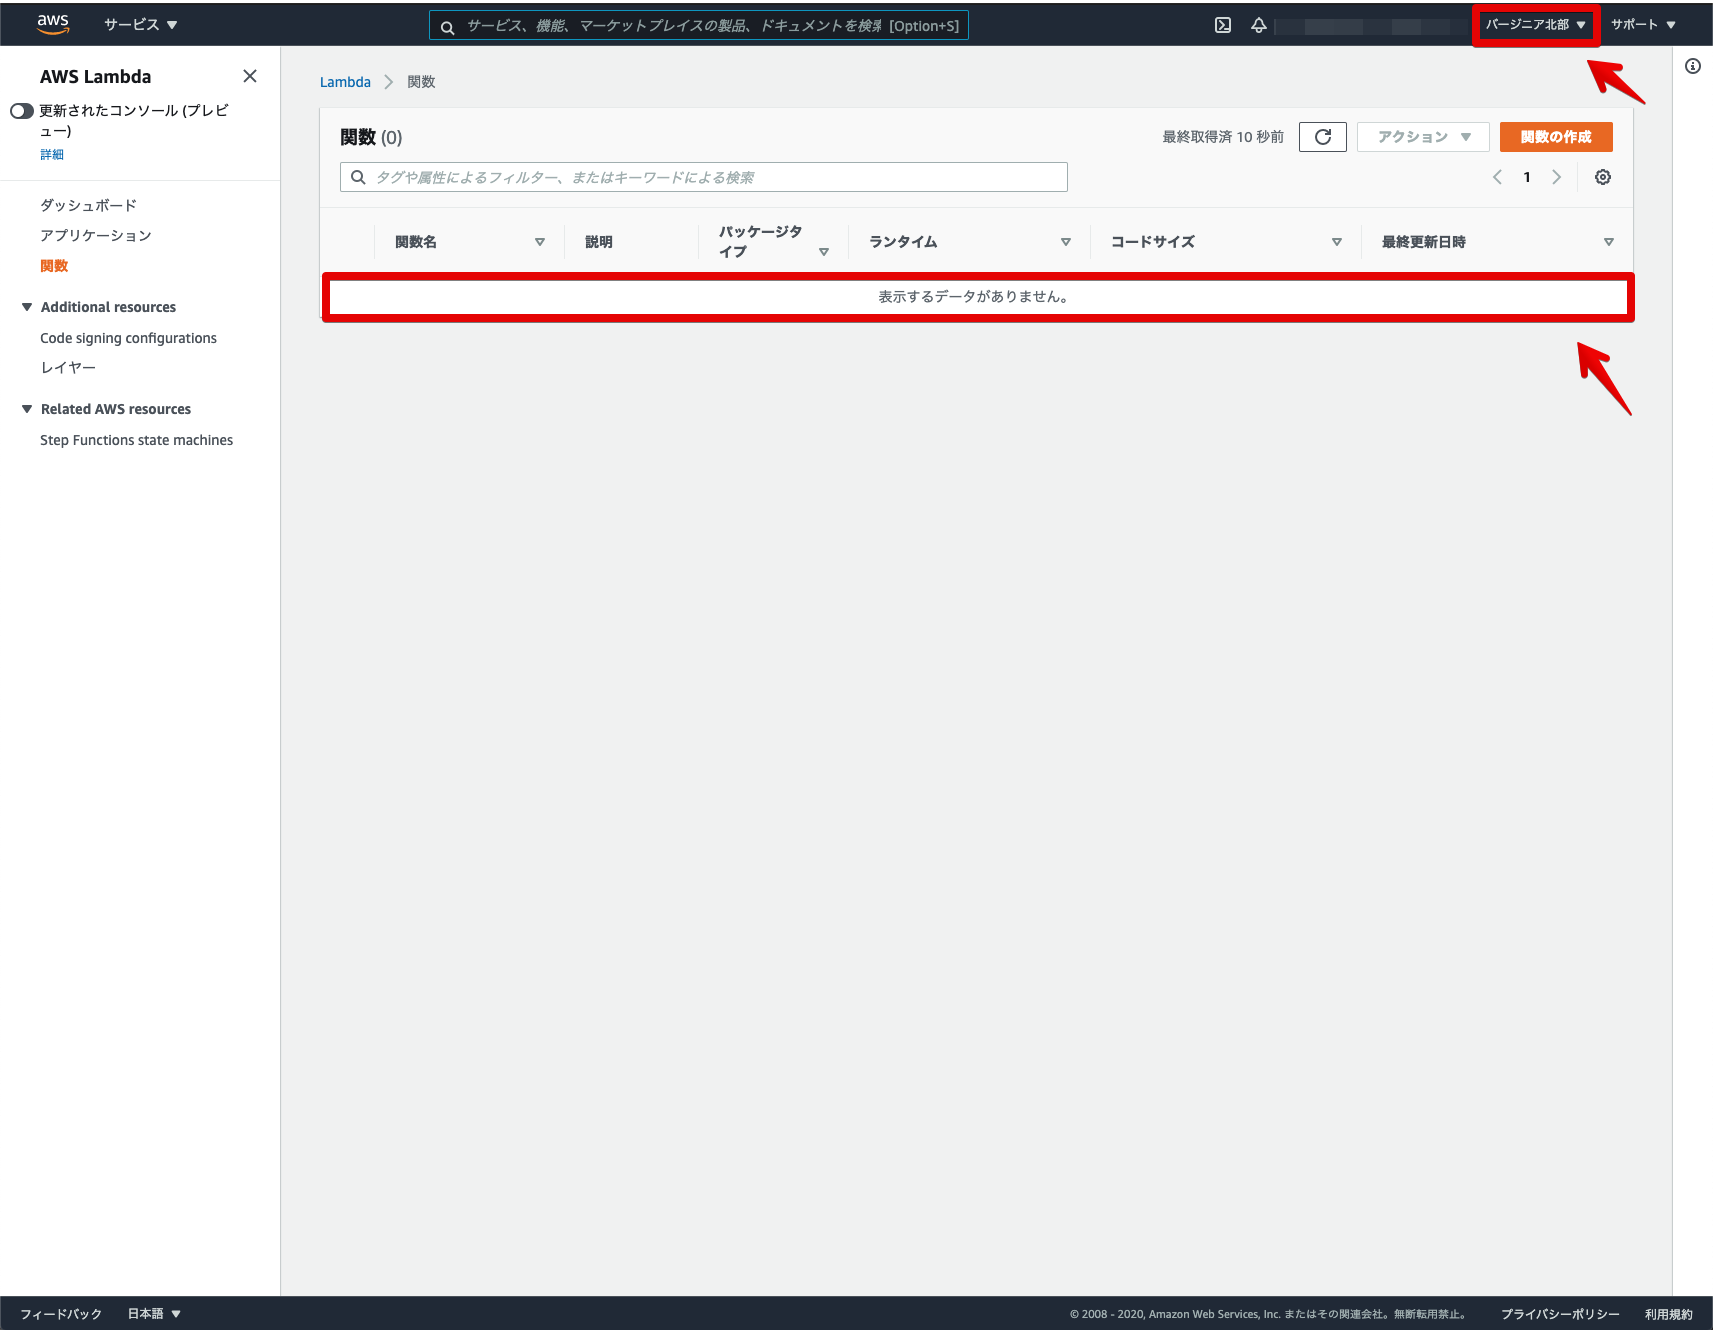Go to previous page of functions
The width and height of the screenshot is (1713, 1330).
point(1497,177)
